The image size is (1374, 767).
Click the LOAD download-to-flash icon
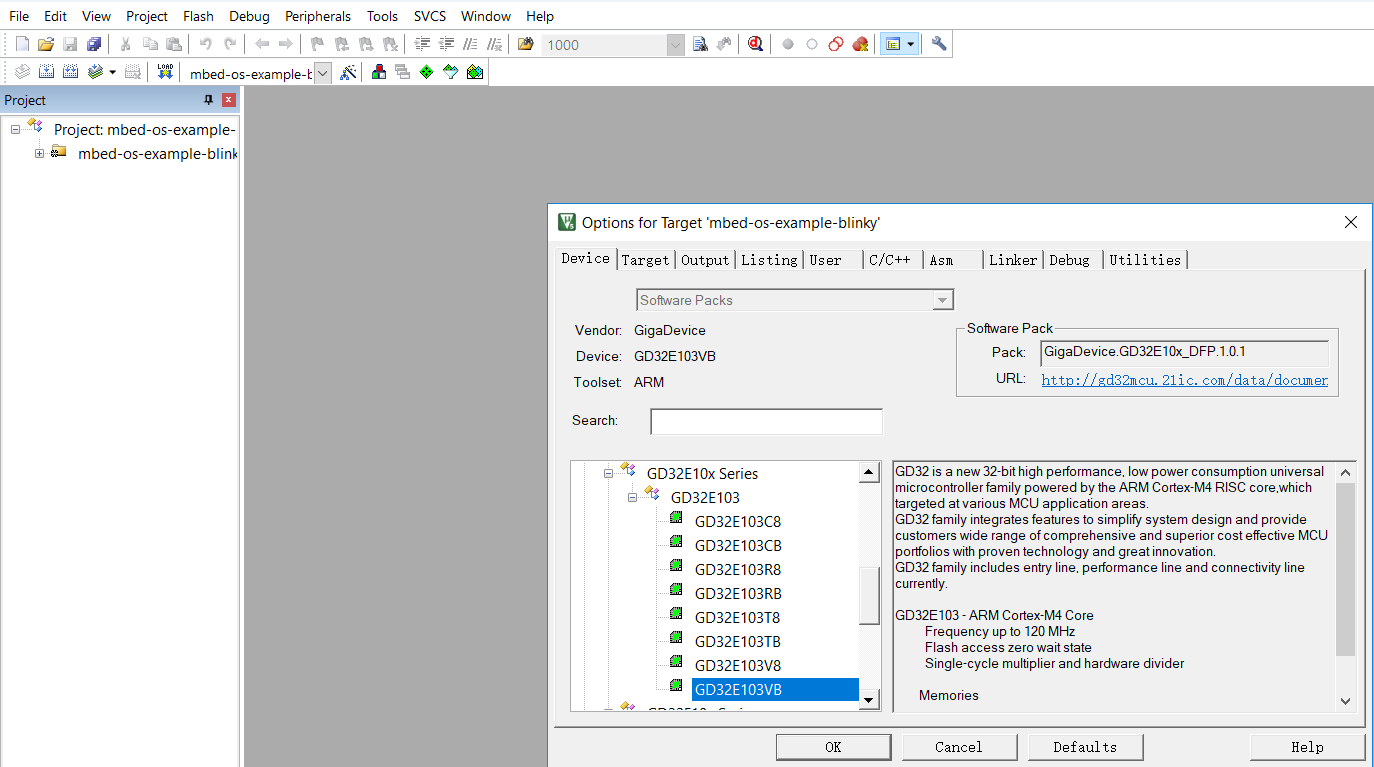coord(165,72)
